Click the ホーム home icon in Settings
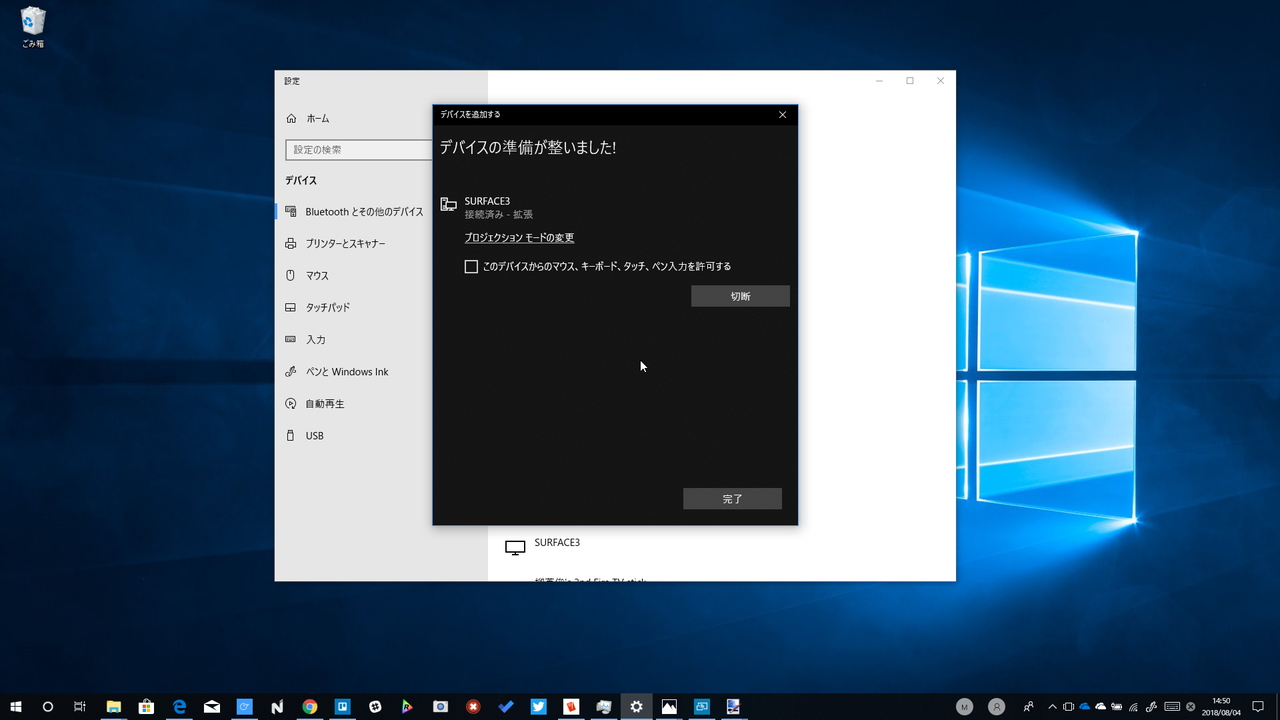 [291, 119]
